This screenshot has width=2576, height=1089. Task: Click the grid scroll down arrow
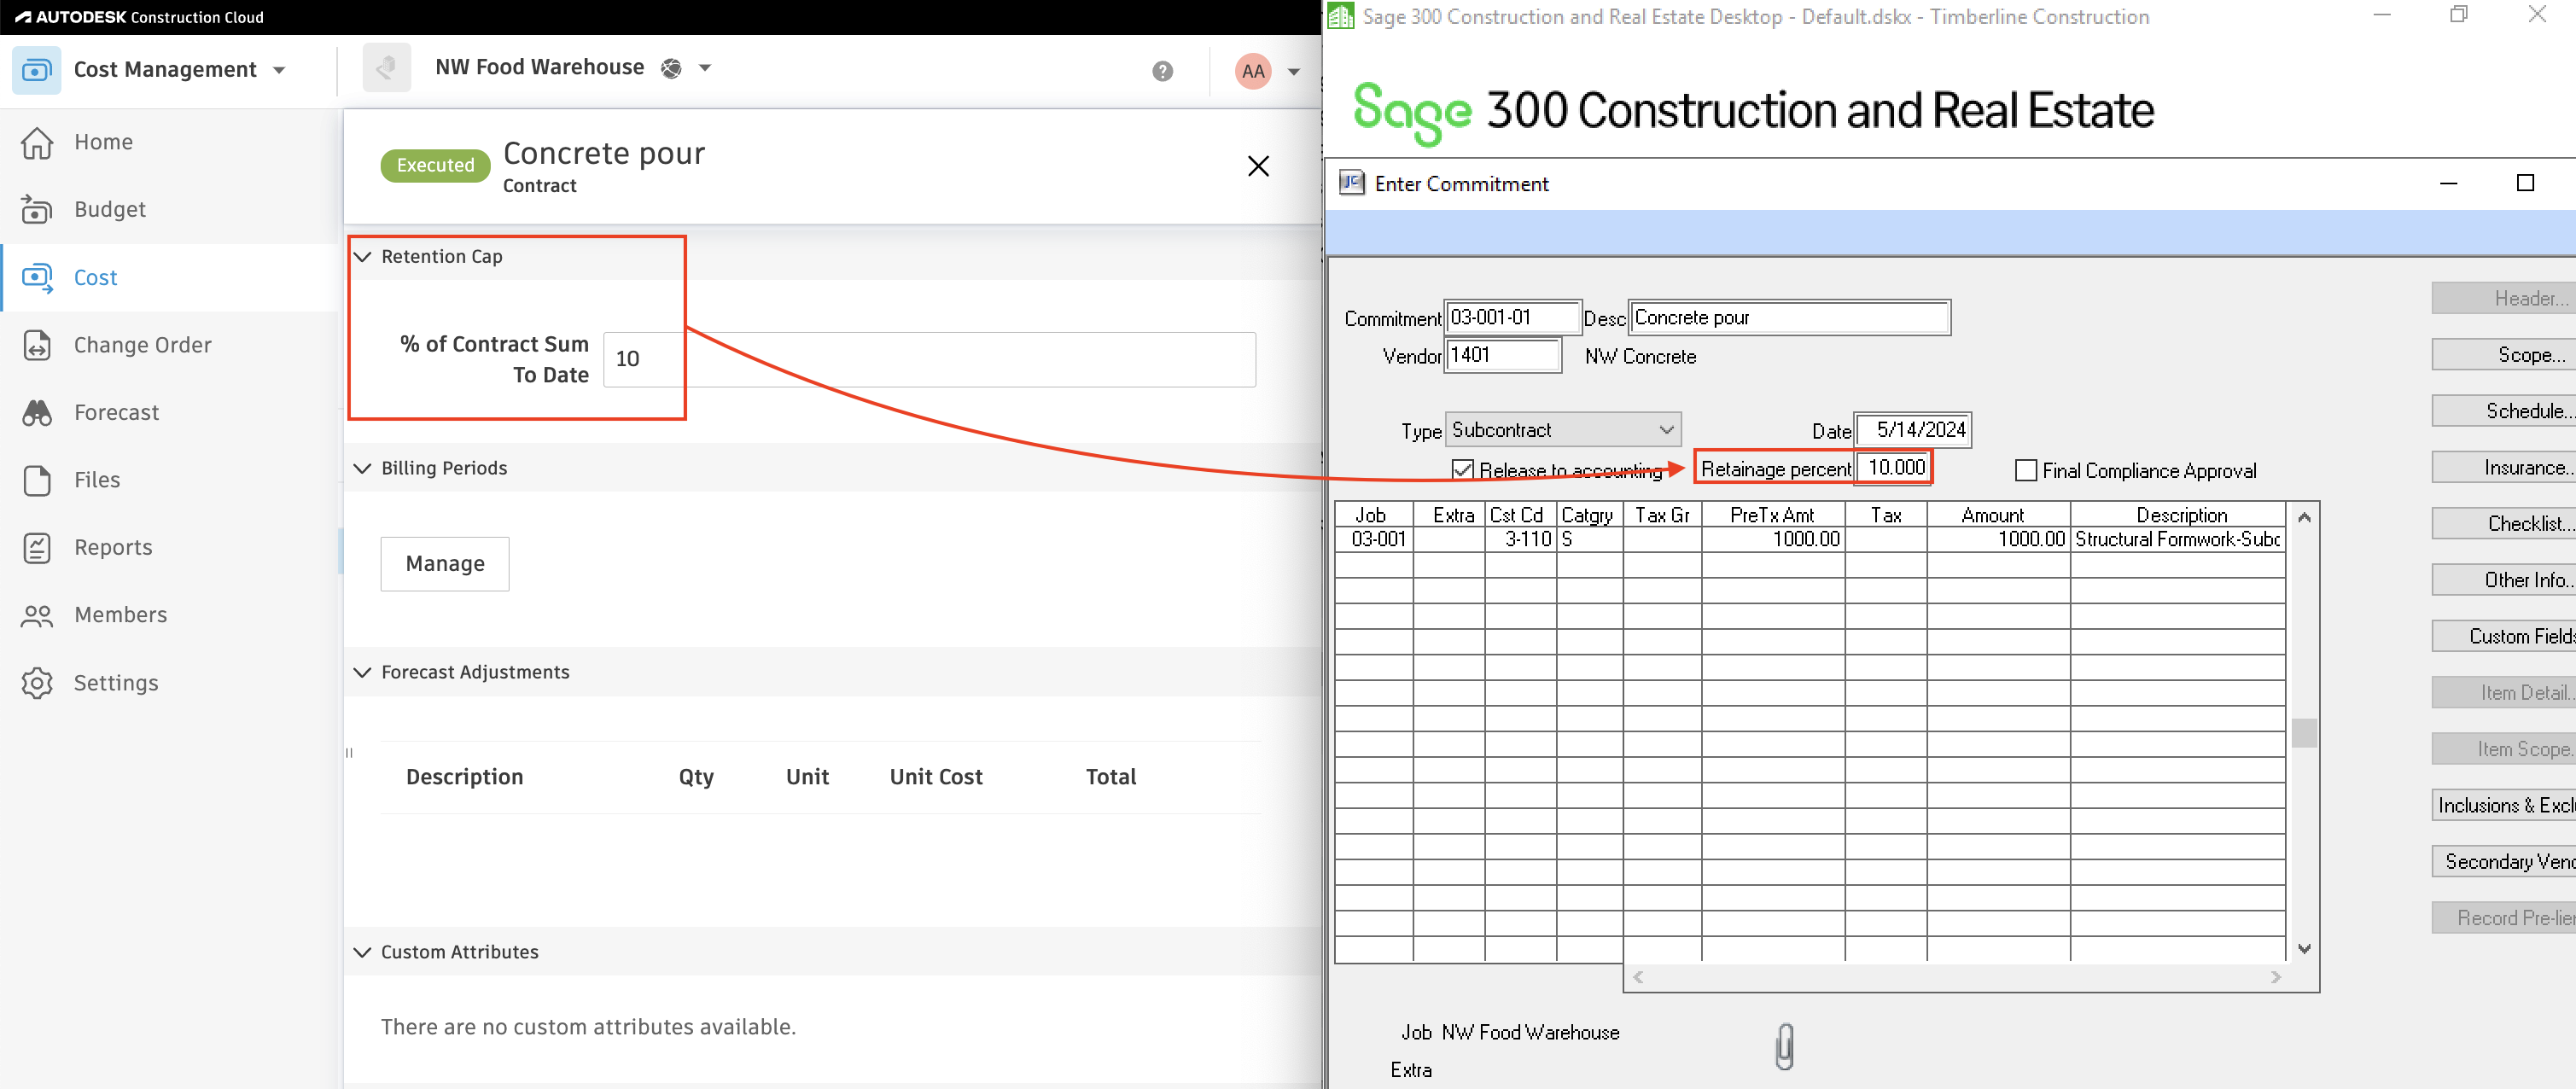(2304, 949)
